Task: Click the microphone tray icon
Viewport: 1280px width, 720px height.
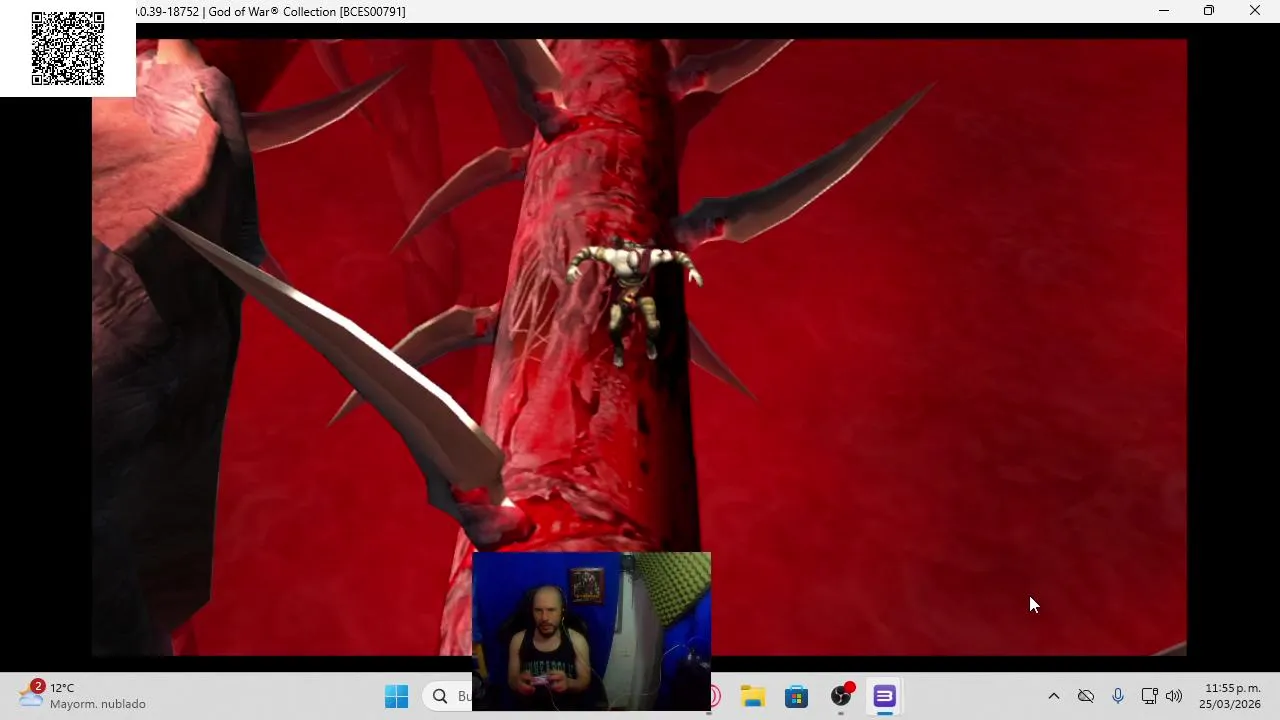Action: click(x=1118, y=696)
